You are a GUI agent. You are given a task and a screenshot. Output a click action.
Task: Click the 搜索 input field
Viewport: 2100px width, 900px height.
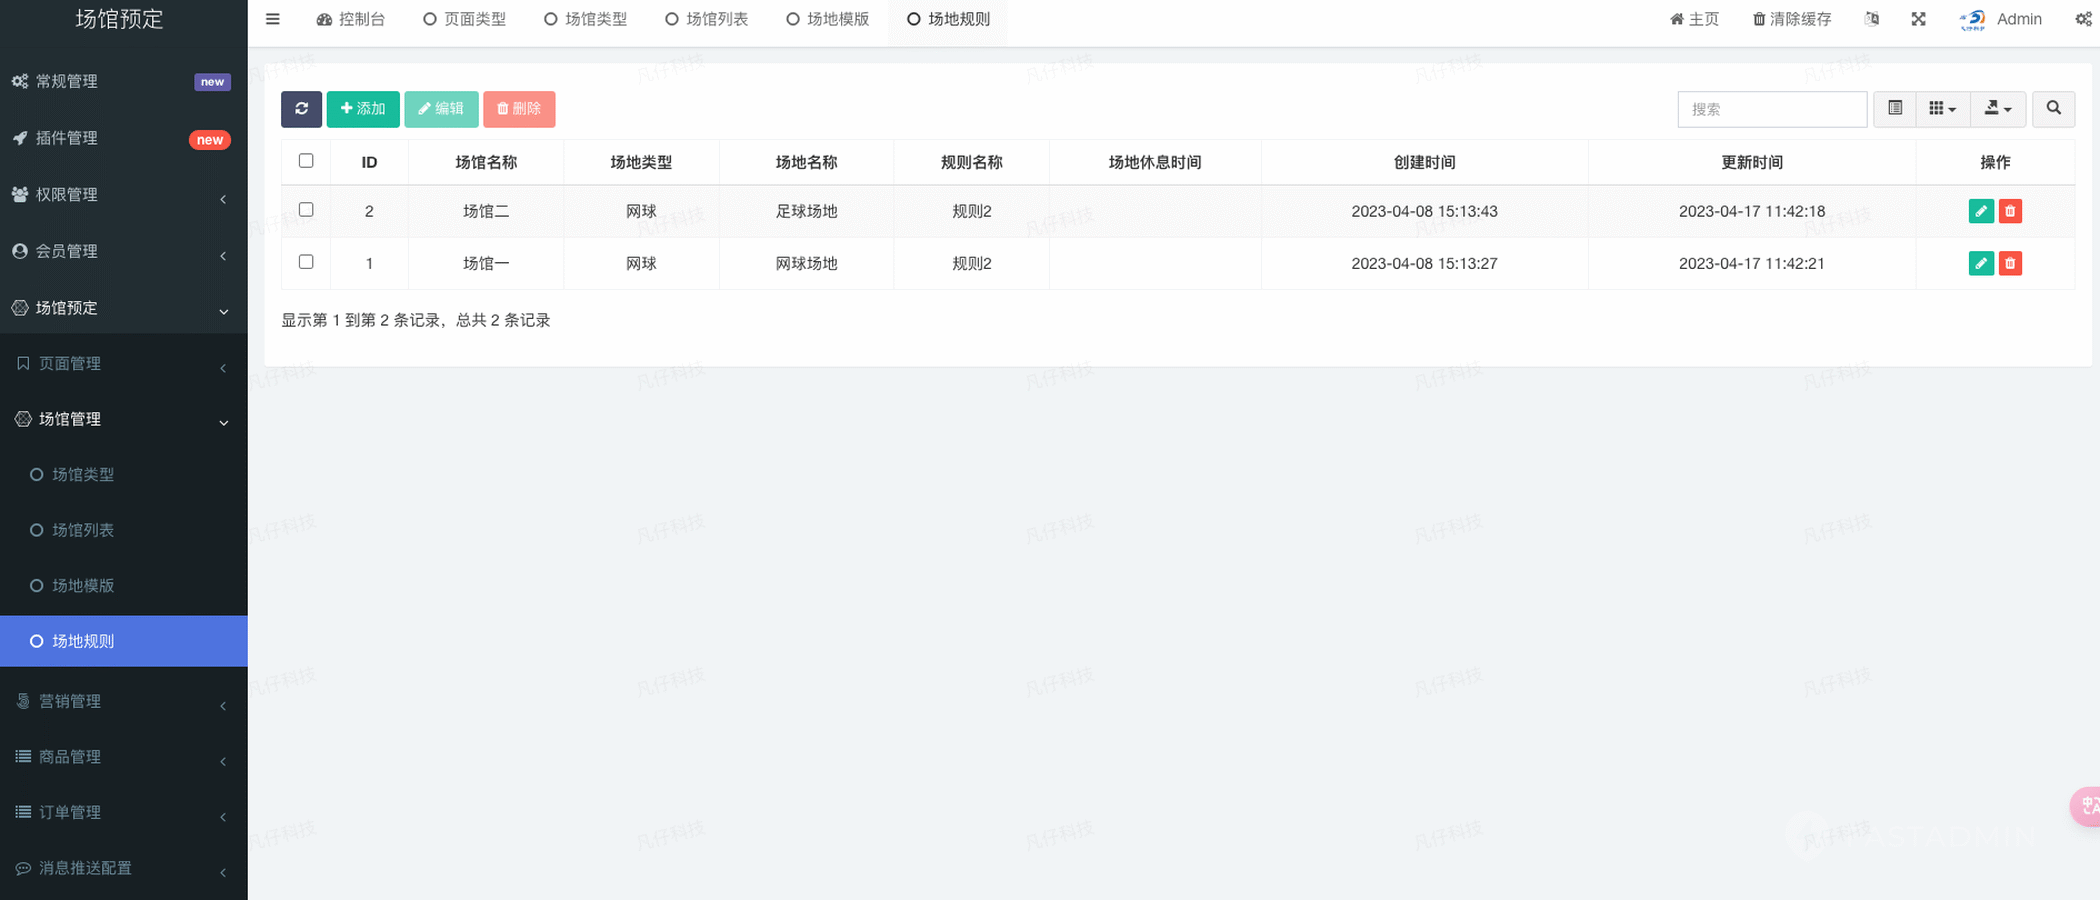pos(1771,109)
